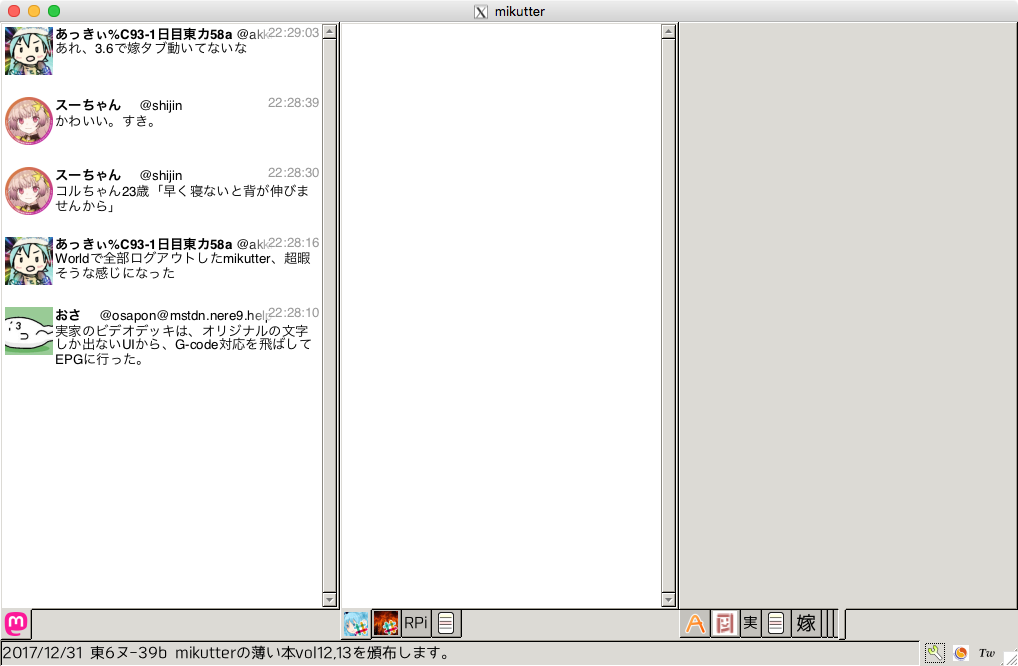
Task: Click おさ's seal avatar thumbnail
Action: point(29,331)
